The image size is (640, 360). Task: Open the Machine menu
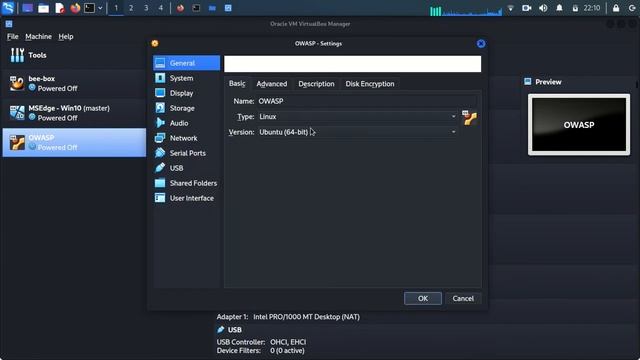point(38,36)
